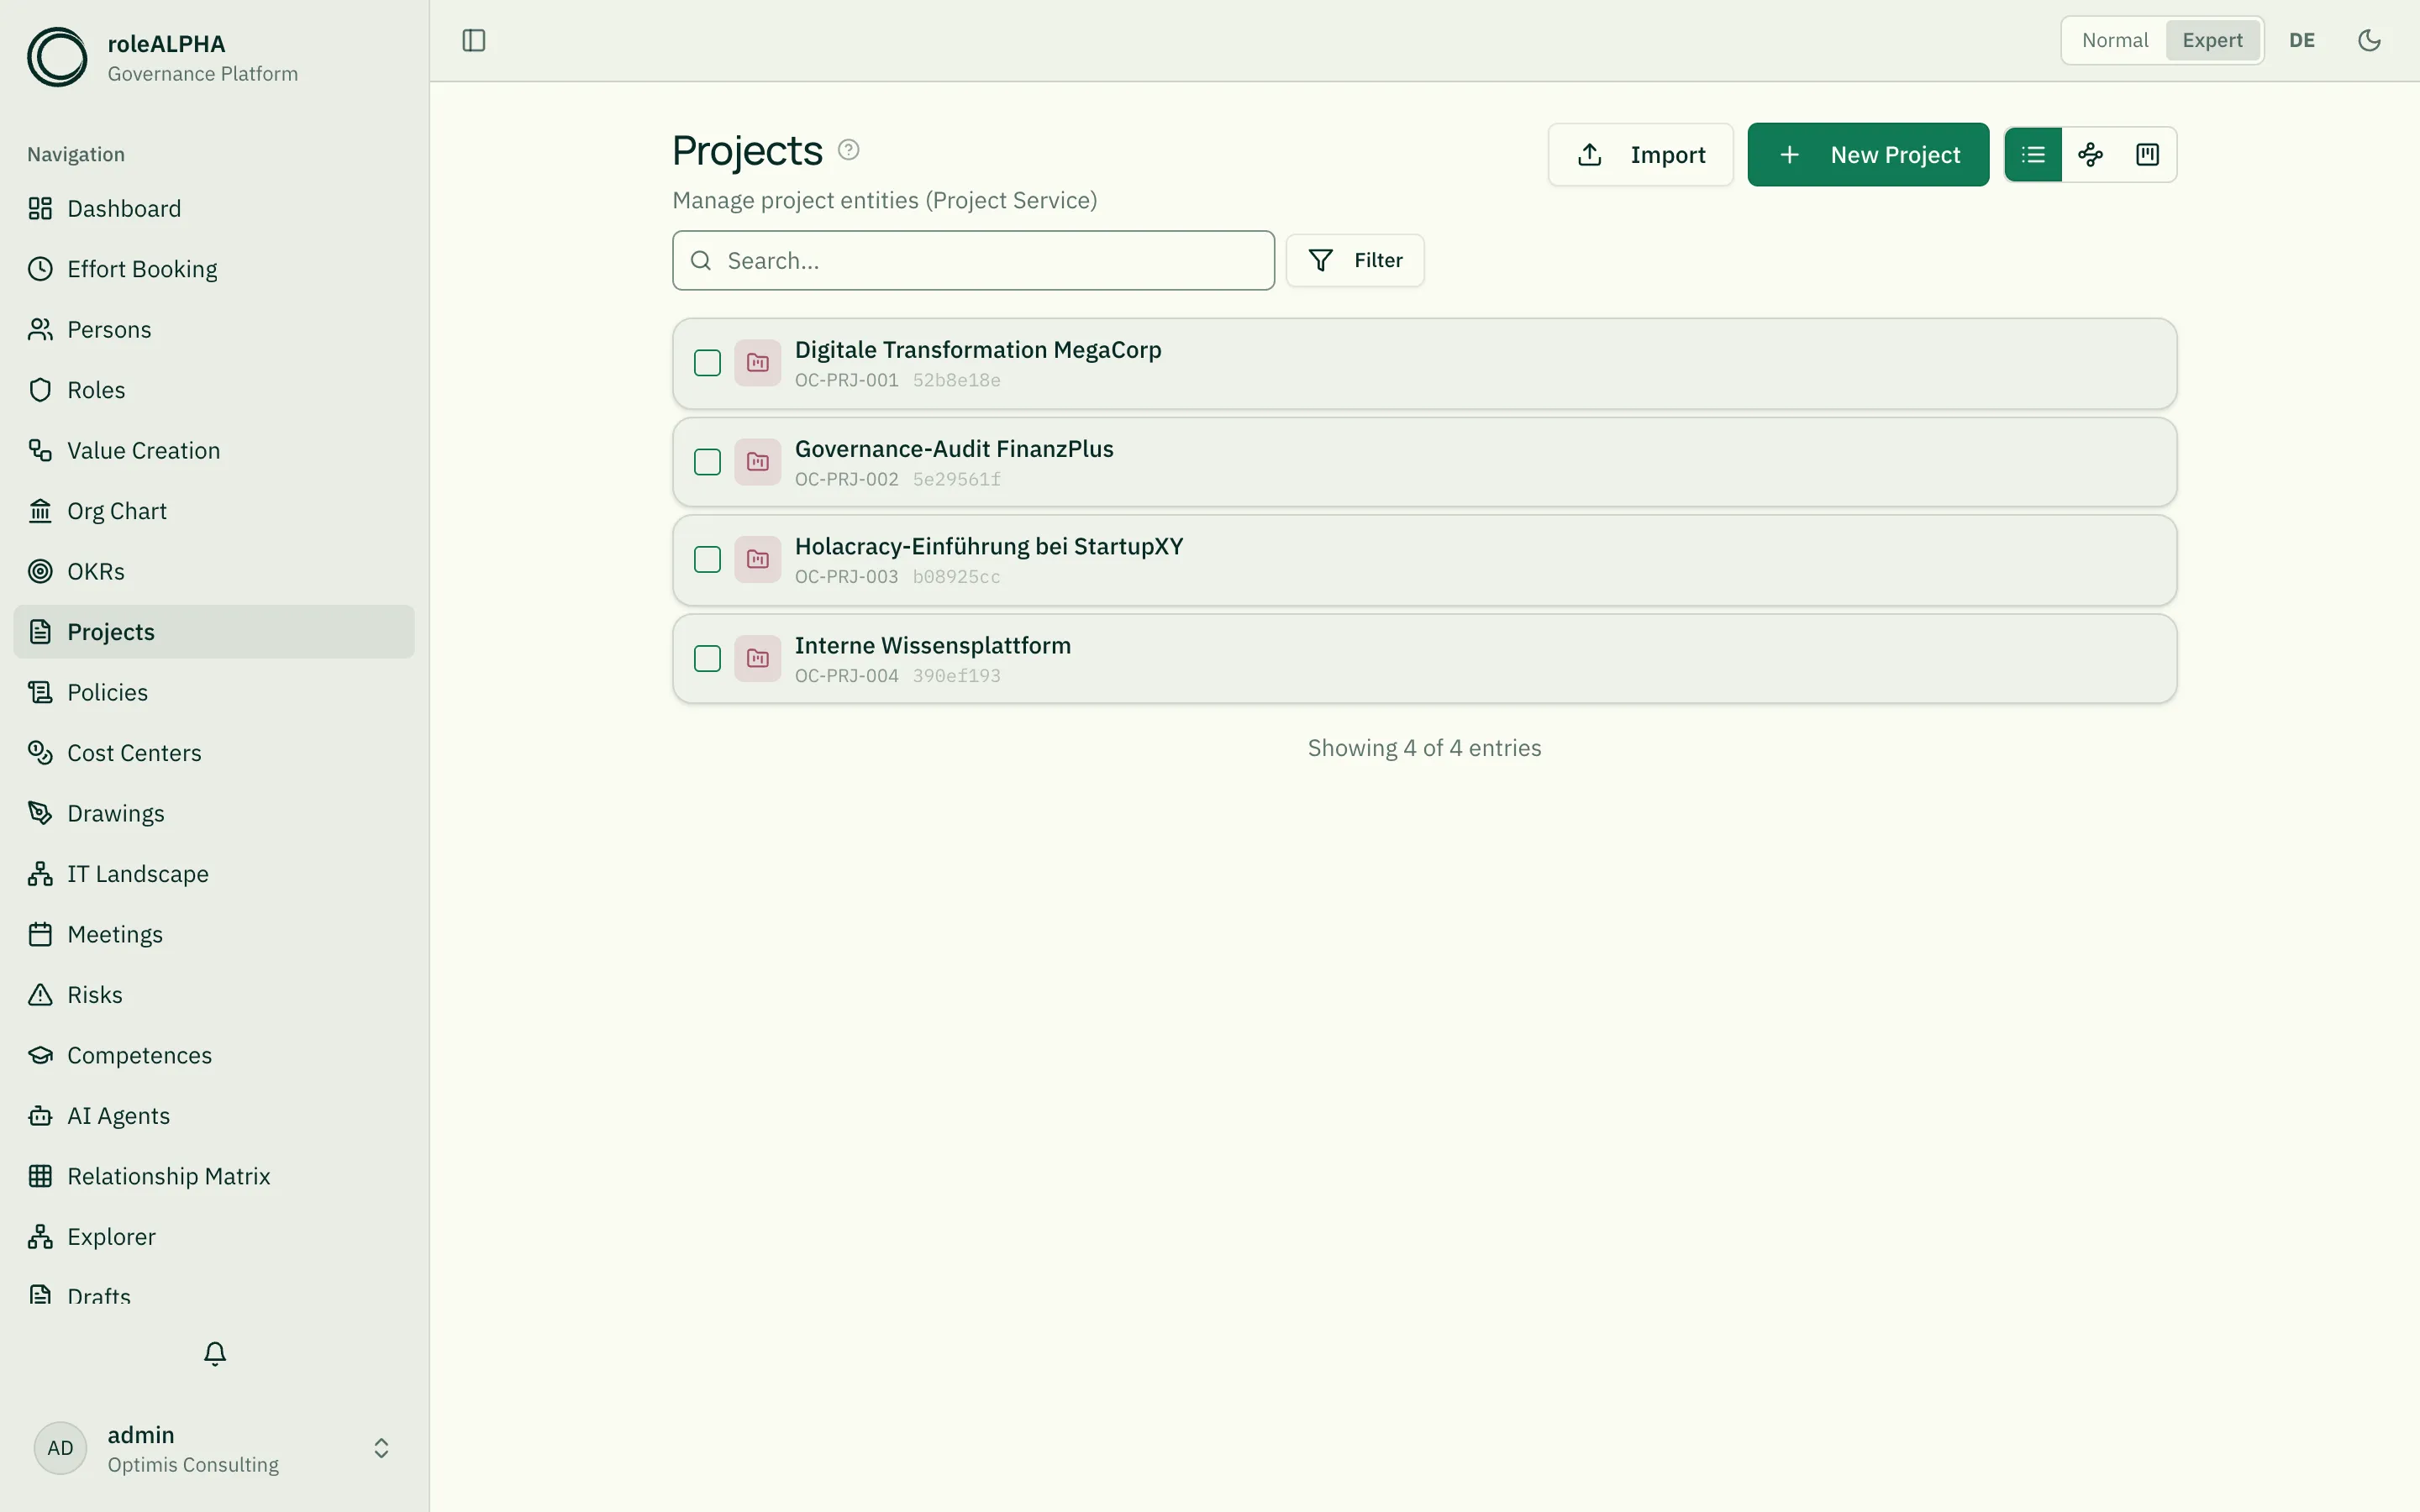Image resolution: width=2420 pixels, height=1512 pixels.
Task: Go to Org Chart
Action: pyautogui.click(x=214, y=511)
